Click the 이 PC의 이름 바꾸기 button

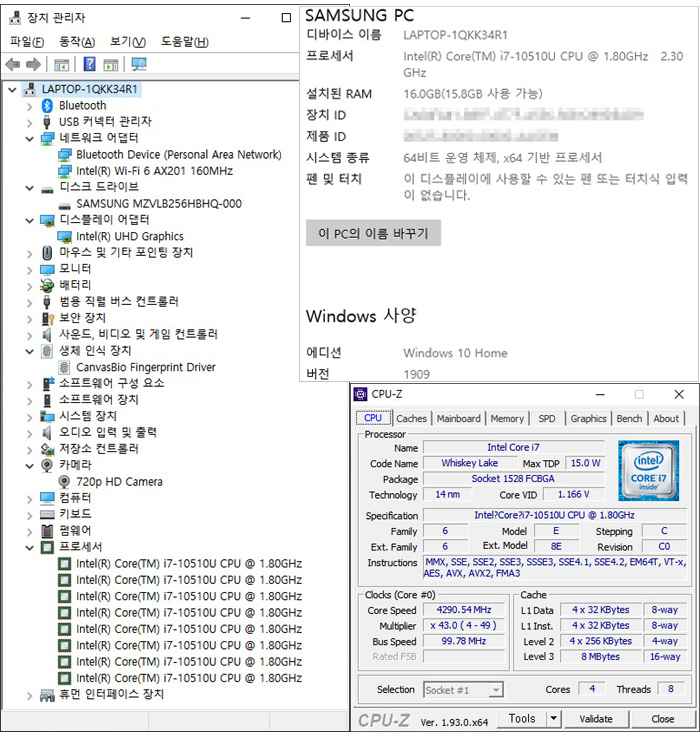pos(373,233)
